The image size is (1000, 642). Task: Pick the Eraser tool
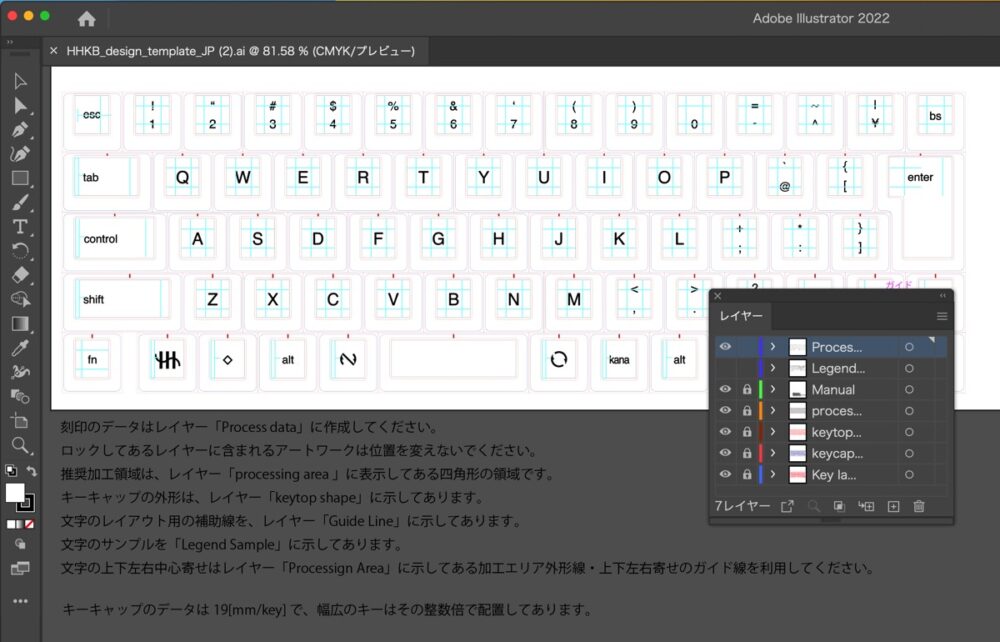tap(20, 275)
